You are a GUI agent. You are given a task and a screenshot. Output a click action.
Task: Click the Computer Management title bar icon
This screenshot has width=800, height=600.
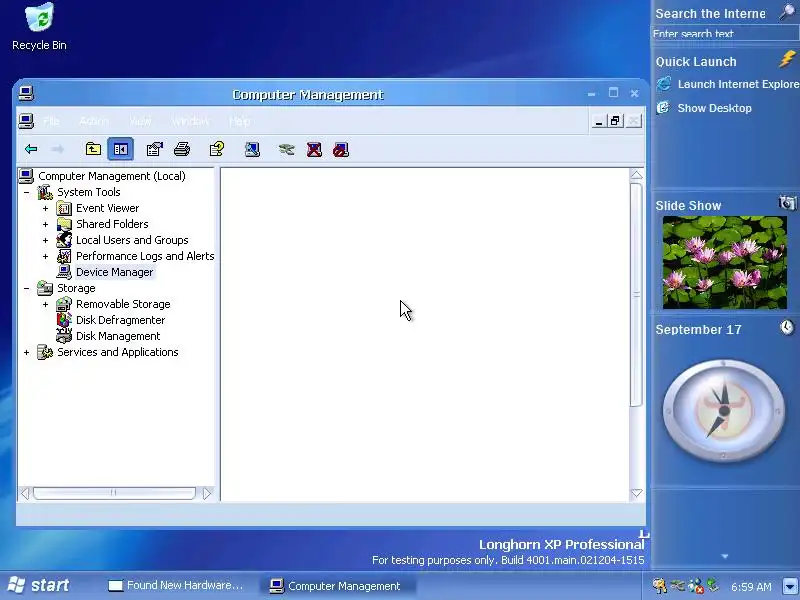point(26,93)
